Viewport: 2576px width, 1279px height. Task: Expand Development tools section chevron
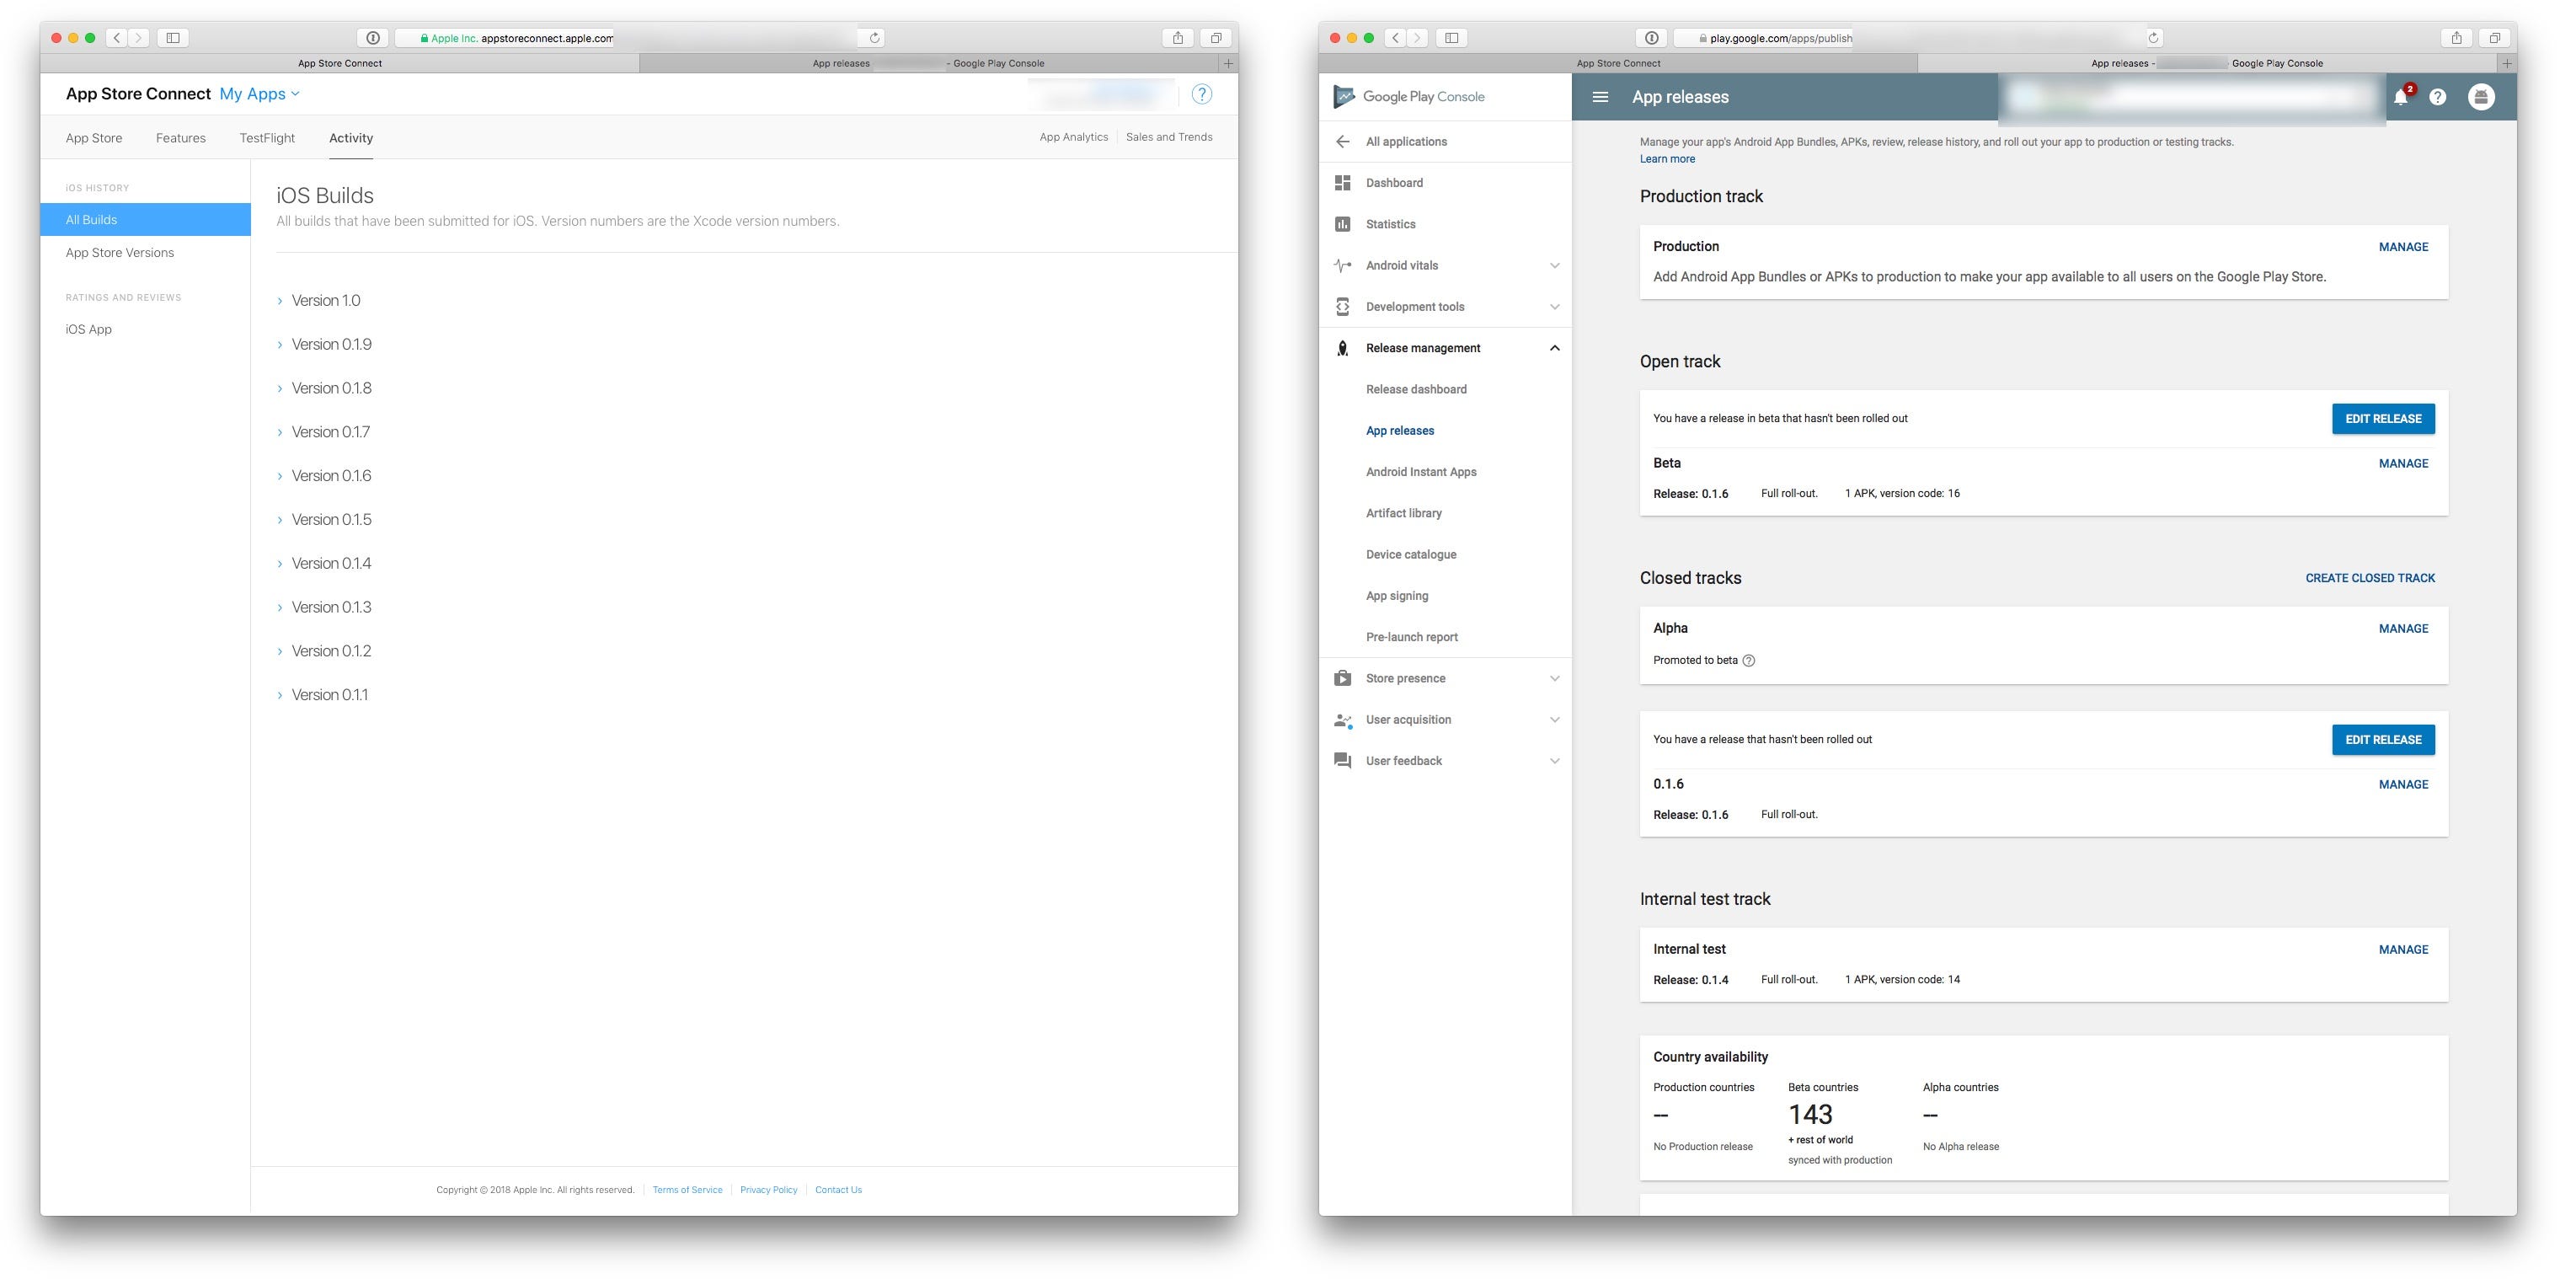tap(1554, 307)
